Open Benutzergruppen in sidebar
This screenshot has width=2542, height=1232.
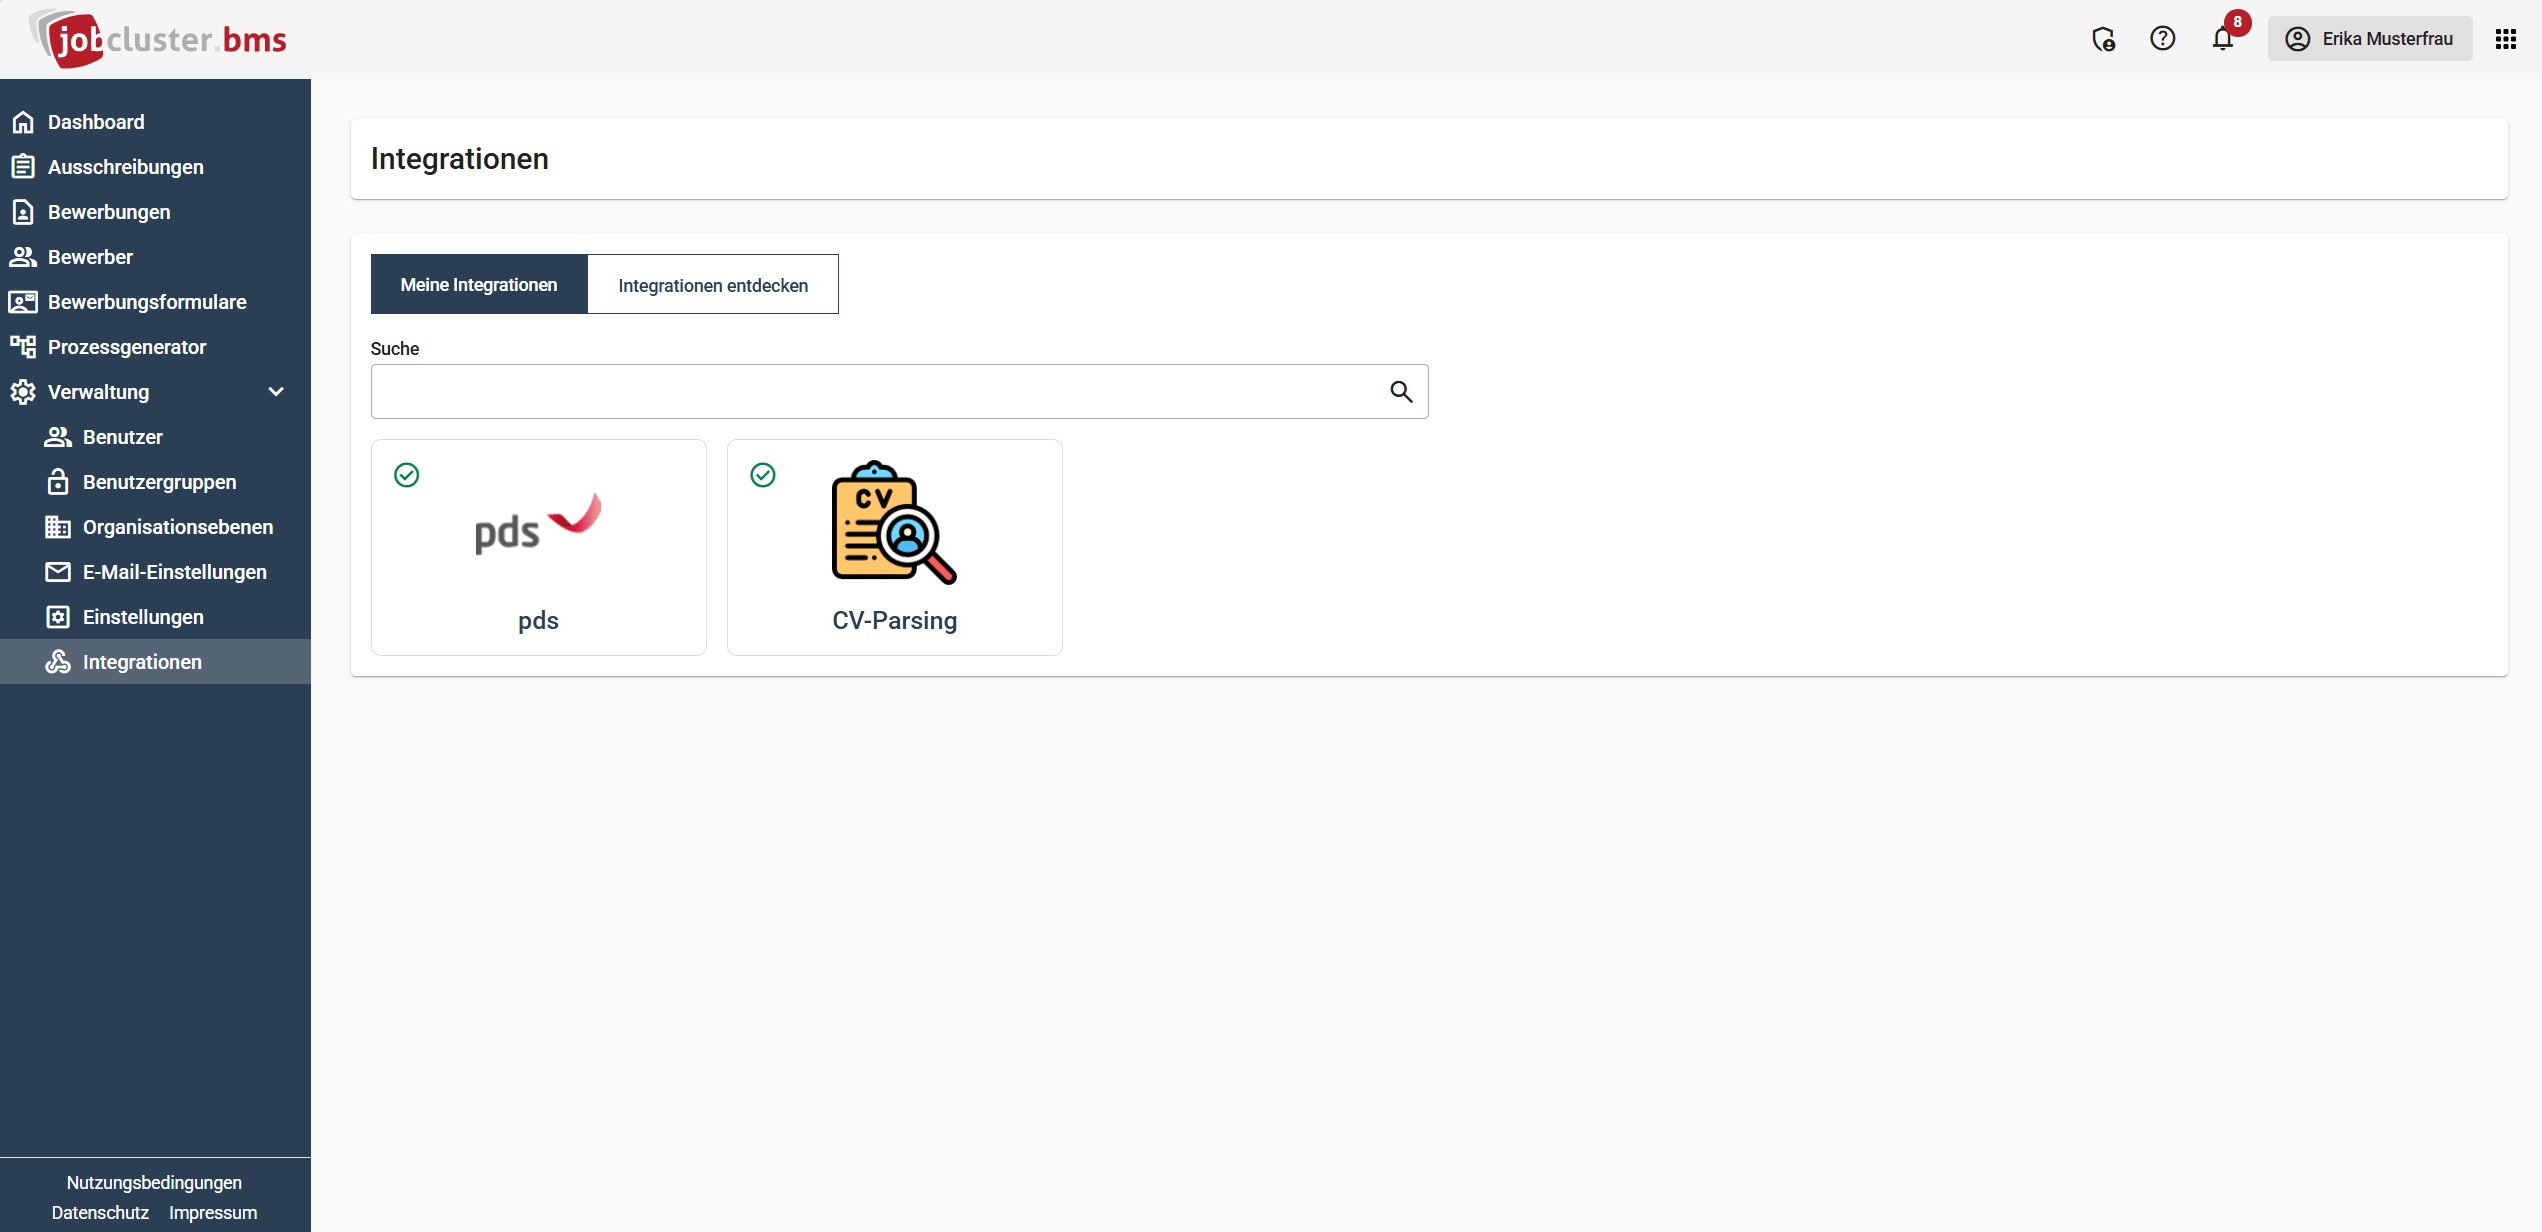(159, 482)
